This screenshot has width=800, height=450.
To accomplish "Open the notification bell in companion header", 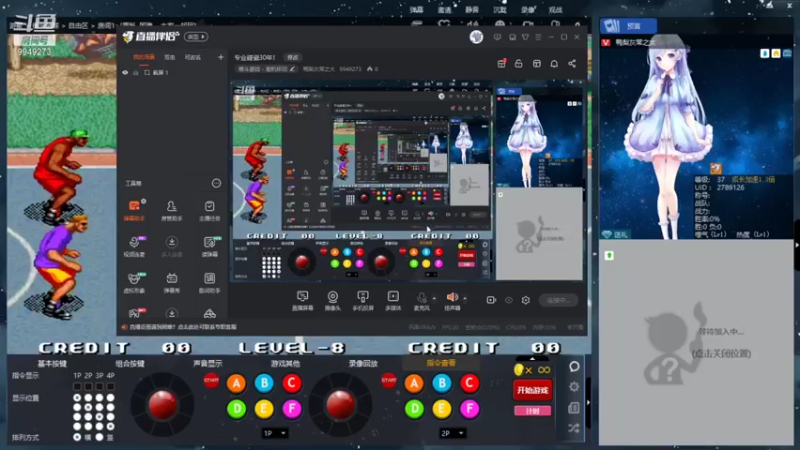I will (x=554, y=63).
